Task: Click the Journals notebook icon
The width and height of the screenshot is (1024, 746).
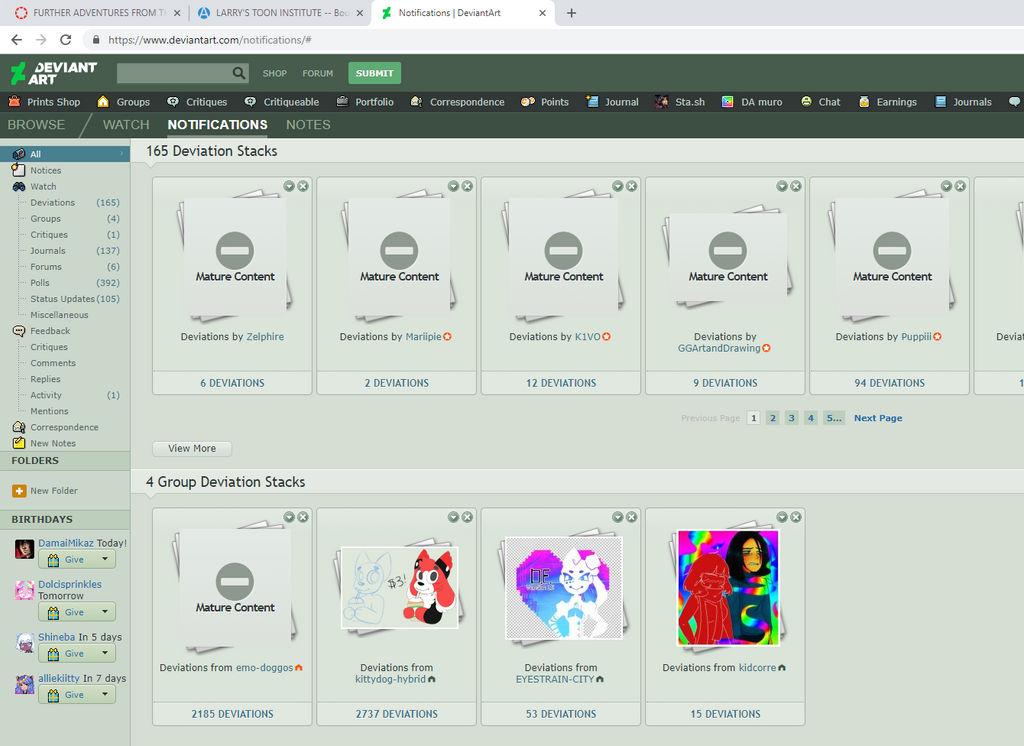Action: pos(940,101)
